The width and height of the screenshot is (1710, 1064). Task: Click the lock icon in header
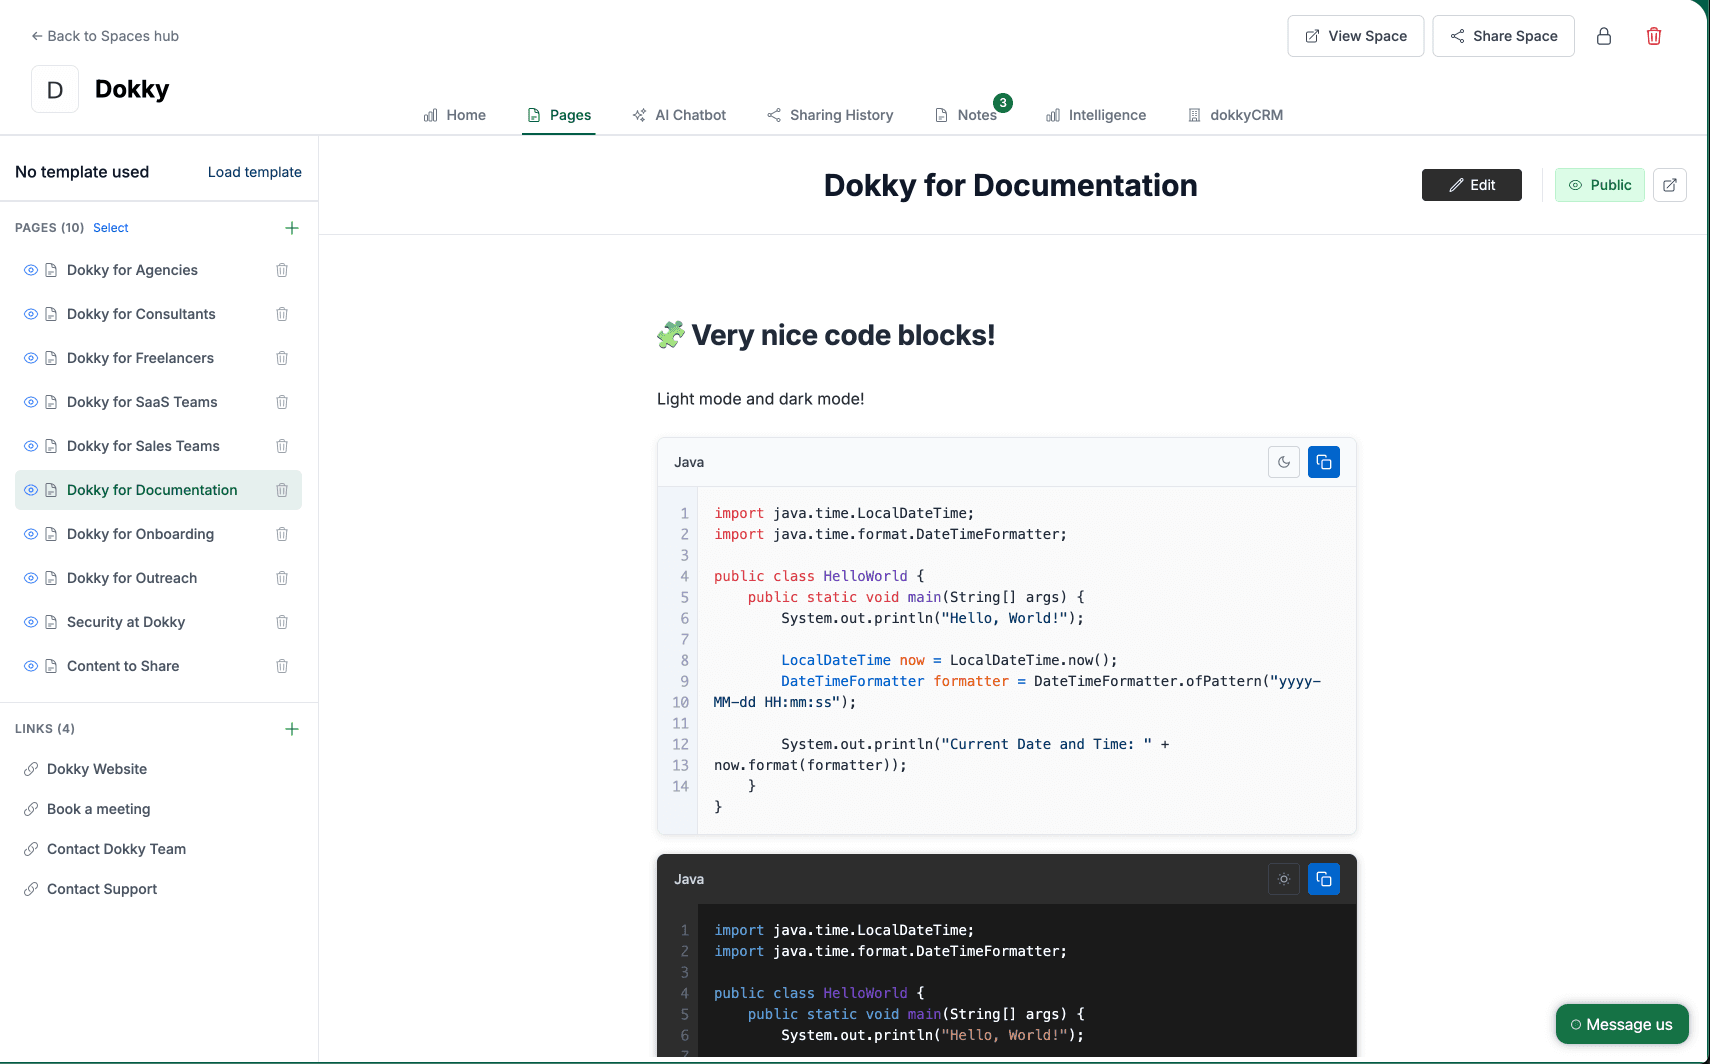(x=1604, y=36)
